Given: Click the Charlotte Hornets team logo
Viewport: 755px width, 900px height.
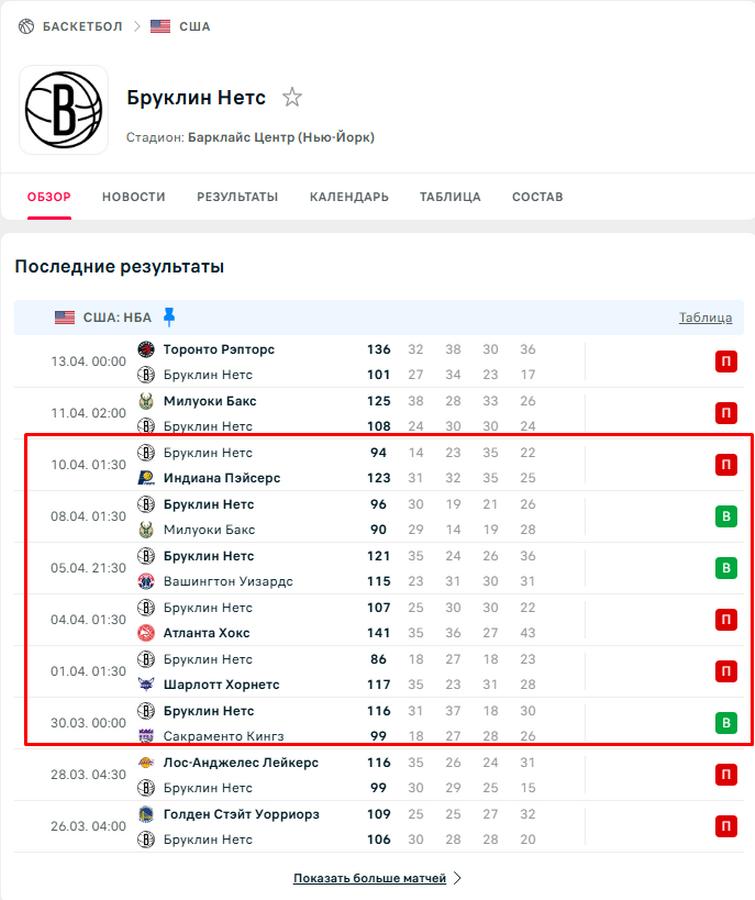Looking at the screenshot, I should coord(146,684).
